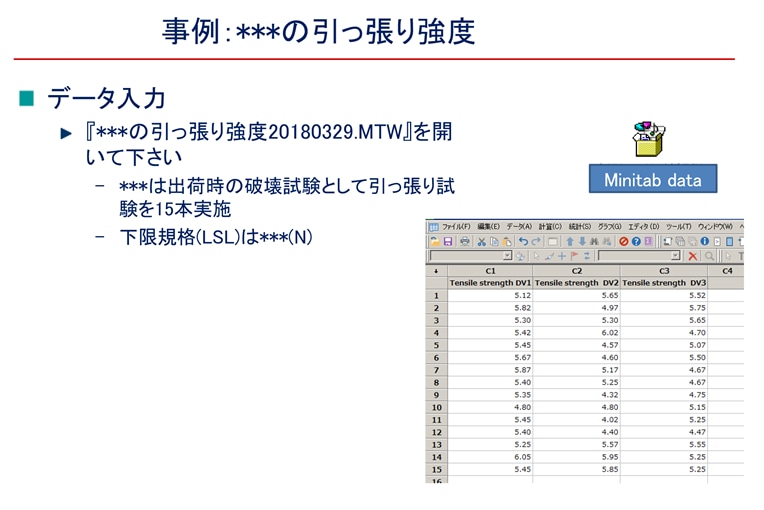Click the Find binoculars icon
Image resolution: width=764 pixels, height=510 pixels.
[594, 242]
